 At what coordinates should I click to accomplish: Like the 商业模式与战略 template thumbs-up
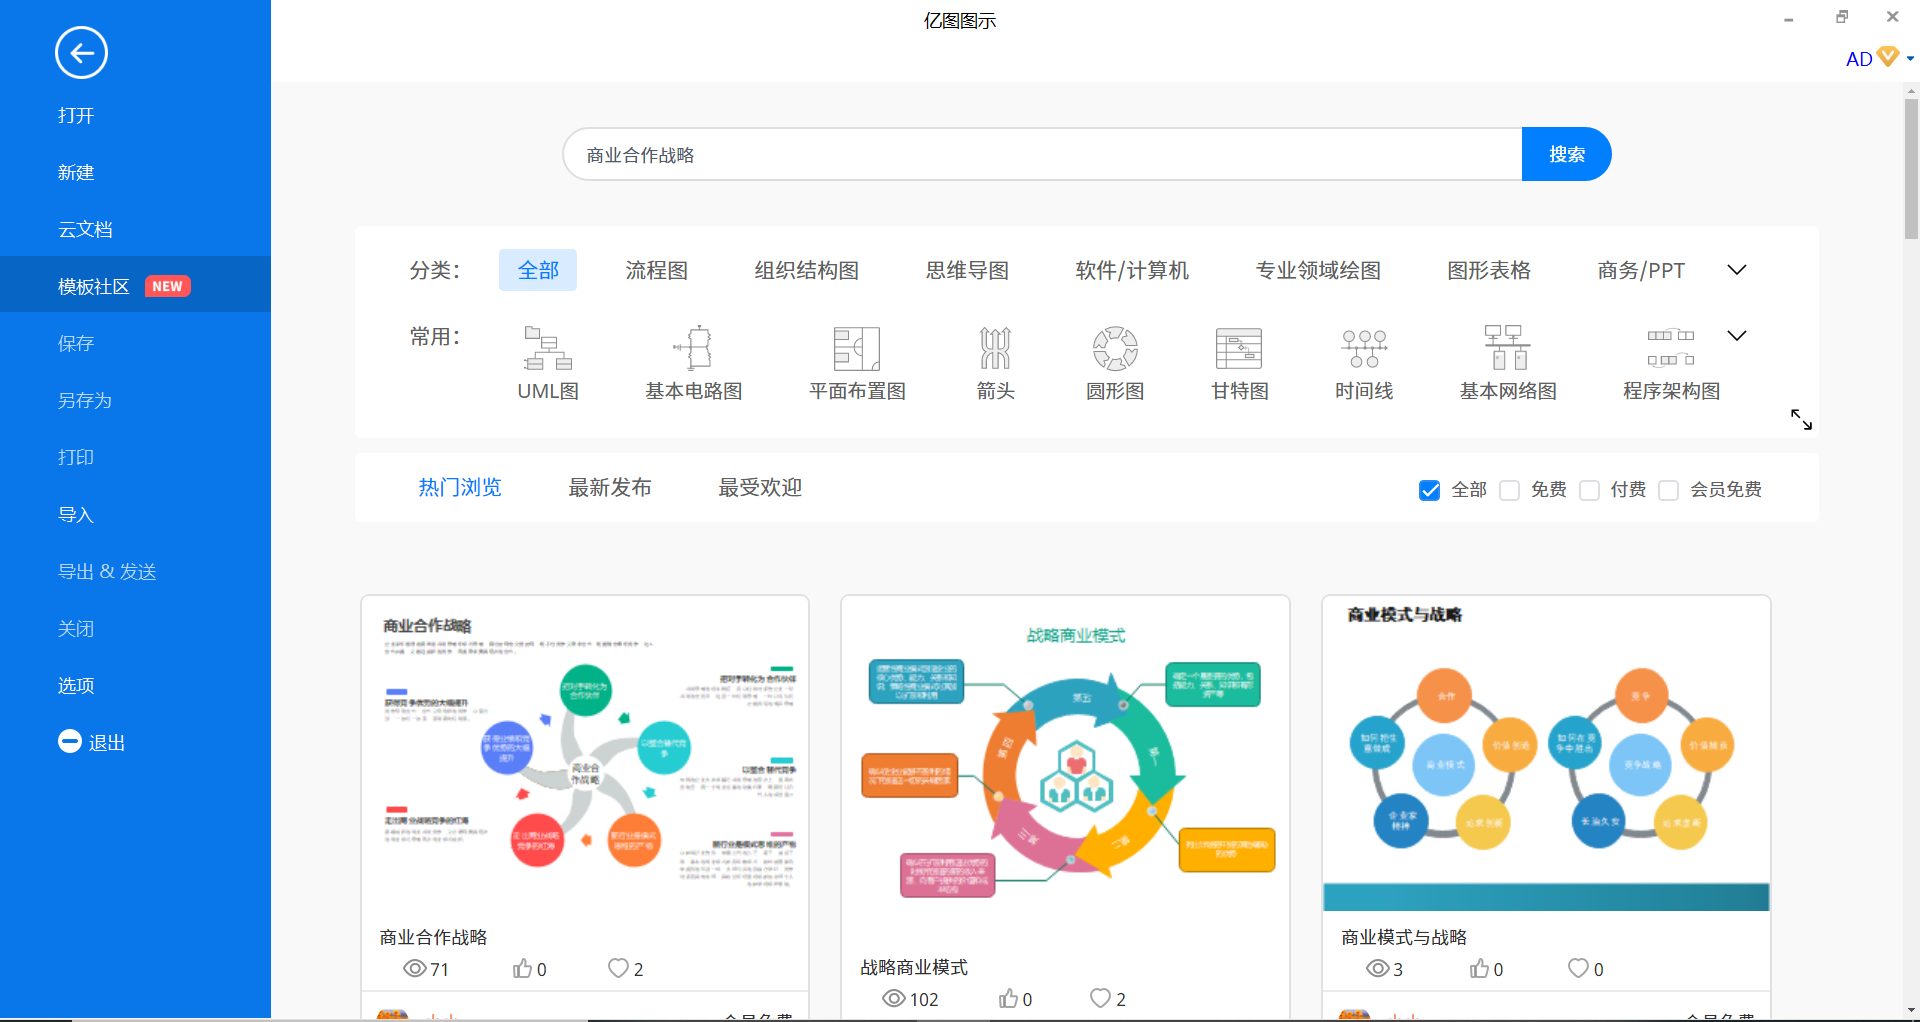point(1479,968)
